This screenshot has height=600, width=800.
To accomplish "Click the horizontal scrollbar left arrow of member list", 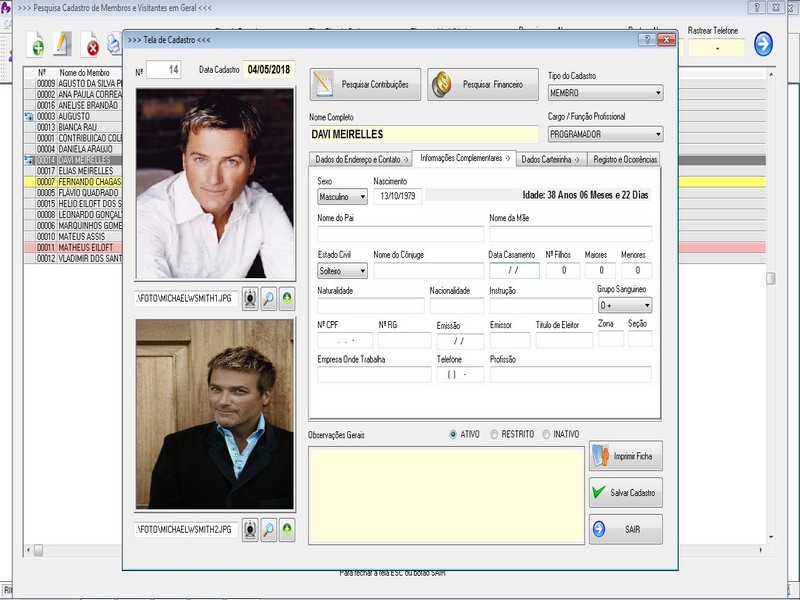I will (29, 551).
